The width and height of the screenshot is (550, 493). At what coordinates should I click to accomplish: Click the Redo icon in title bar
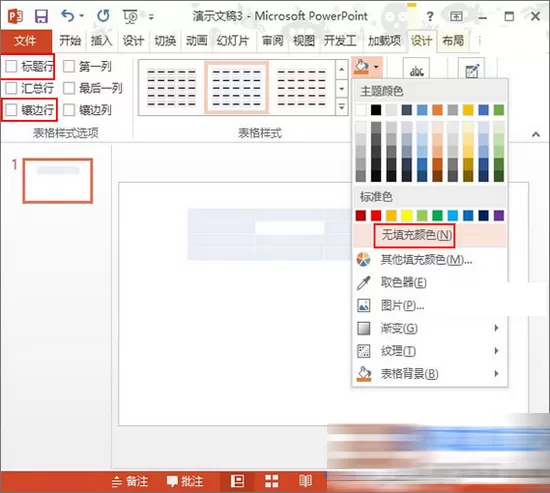pyautogui.click(x=103, y=16)
